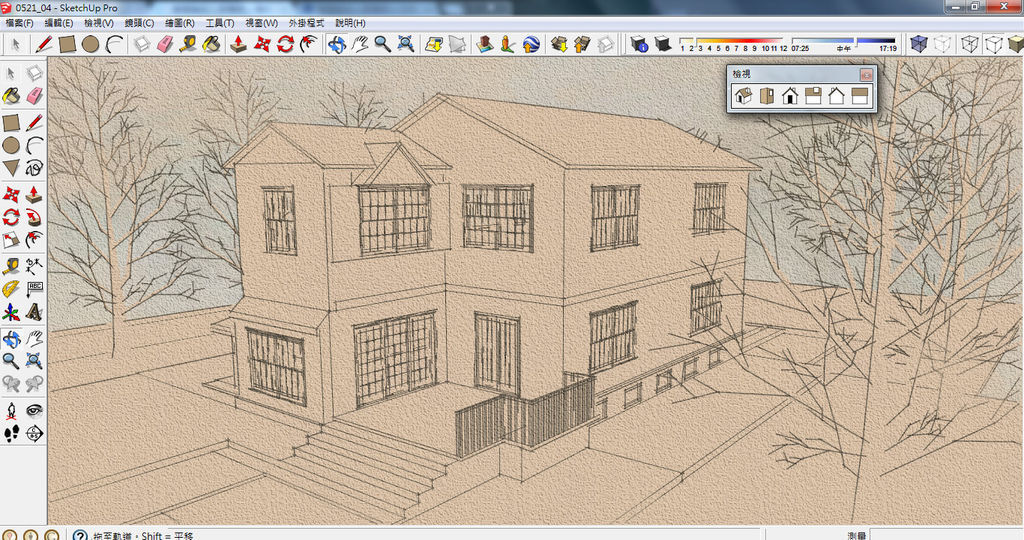Switch to Front view in 檢視 panel
This screenshot has width=1024, height=540.
pyautogui.click(x=790, y=97)
